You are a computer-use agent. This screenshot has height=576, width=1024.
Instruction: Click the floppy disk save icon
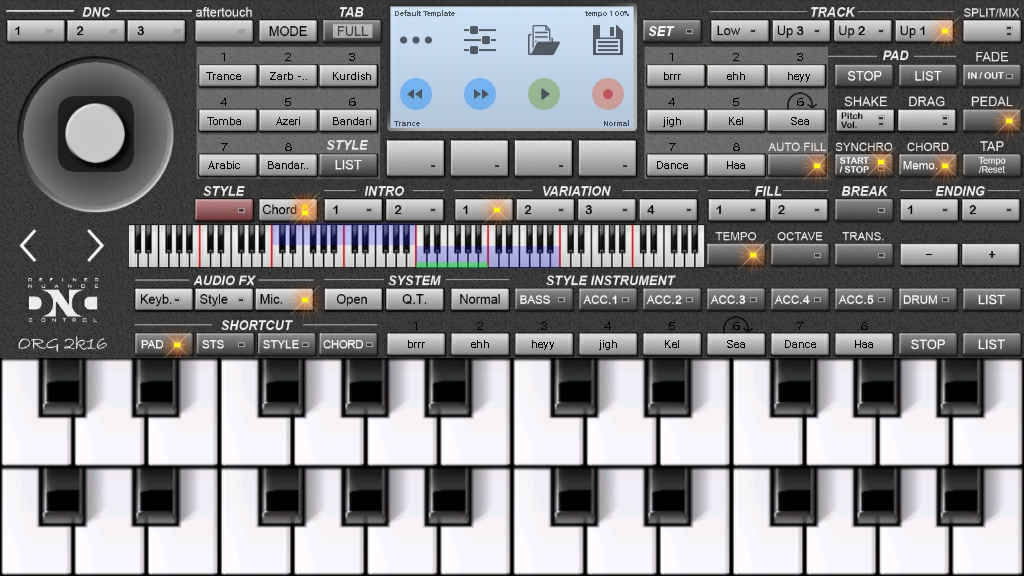[x=607, y=40]
